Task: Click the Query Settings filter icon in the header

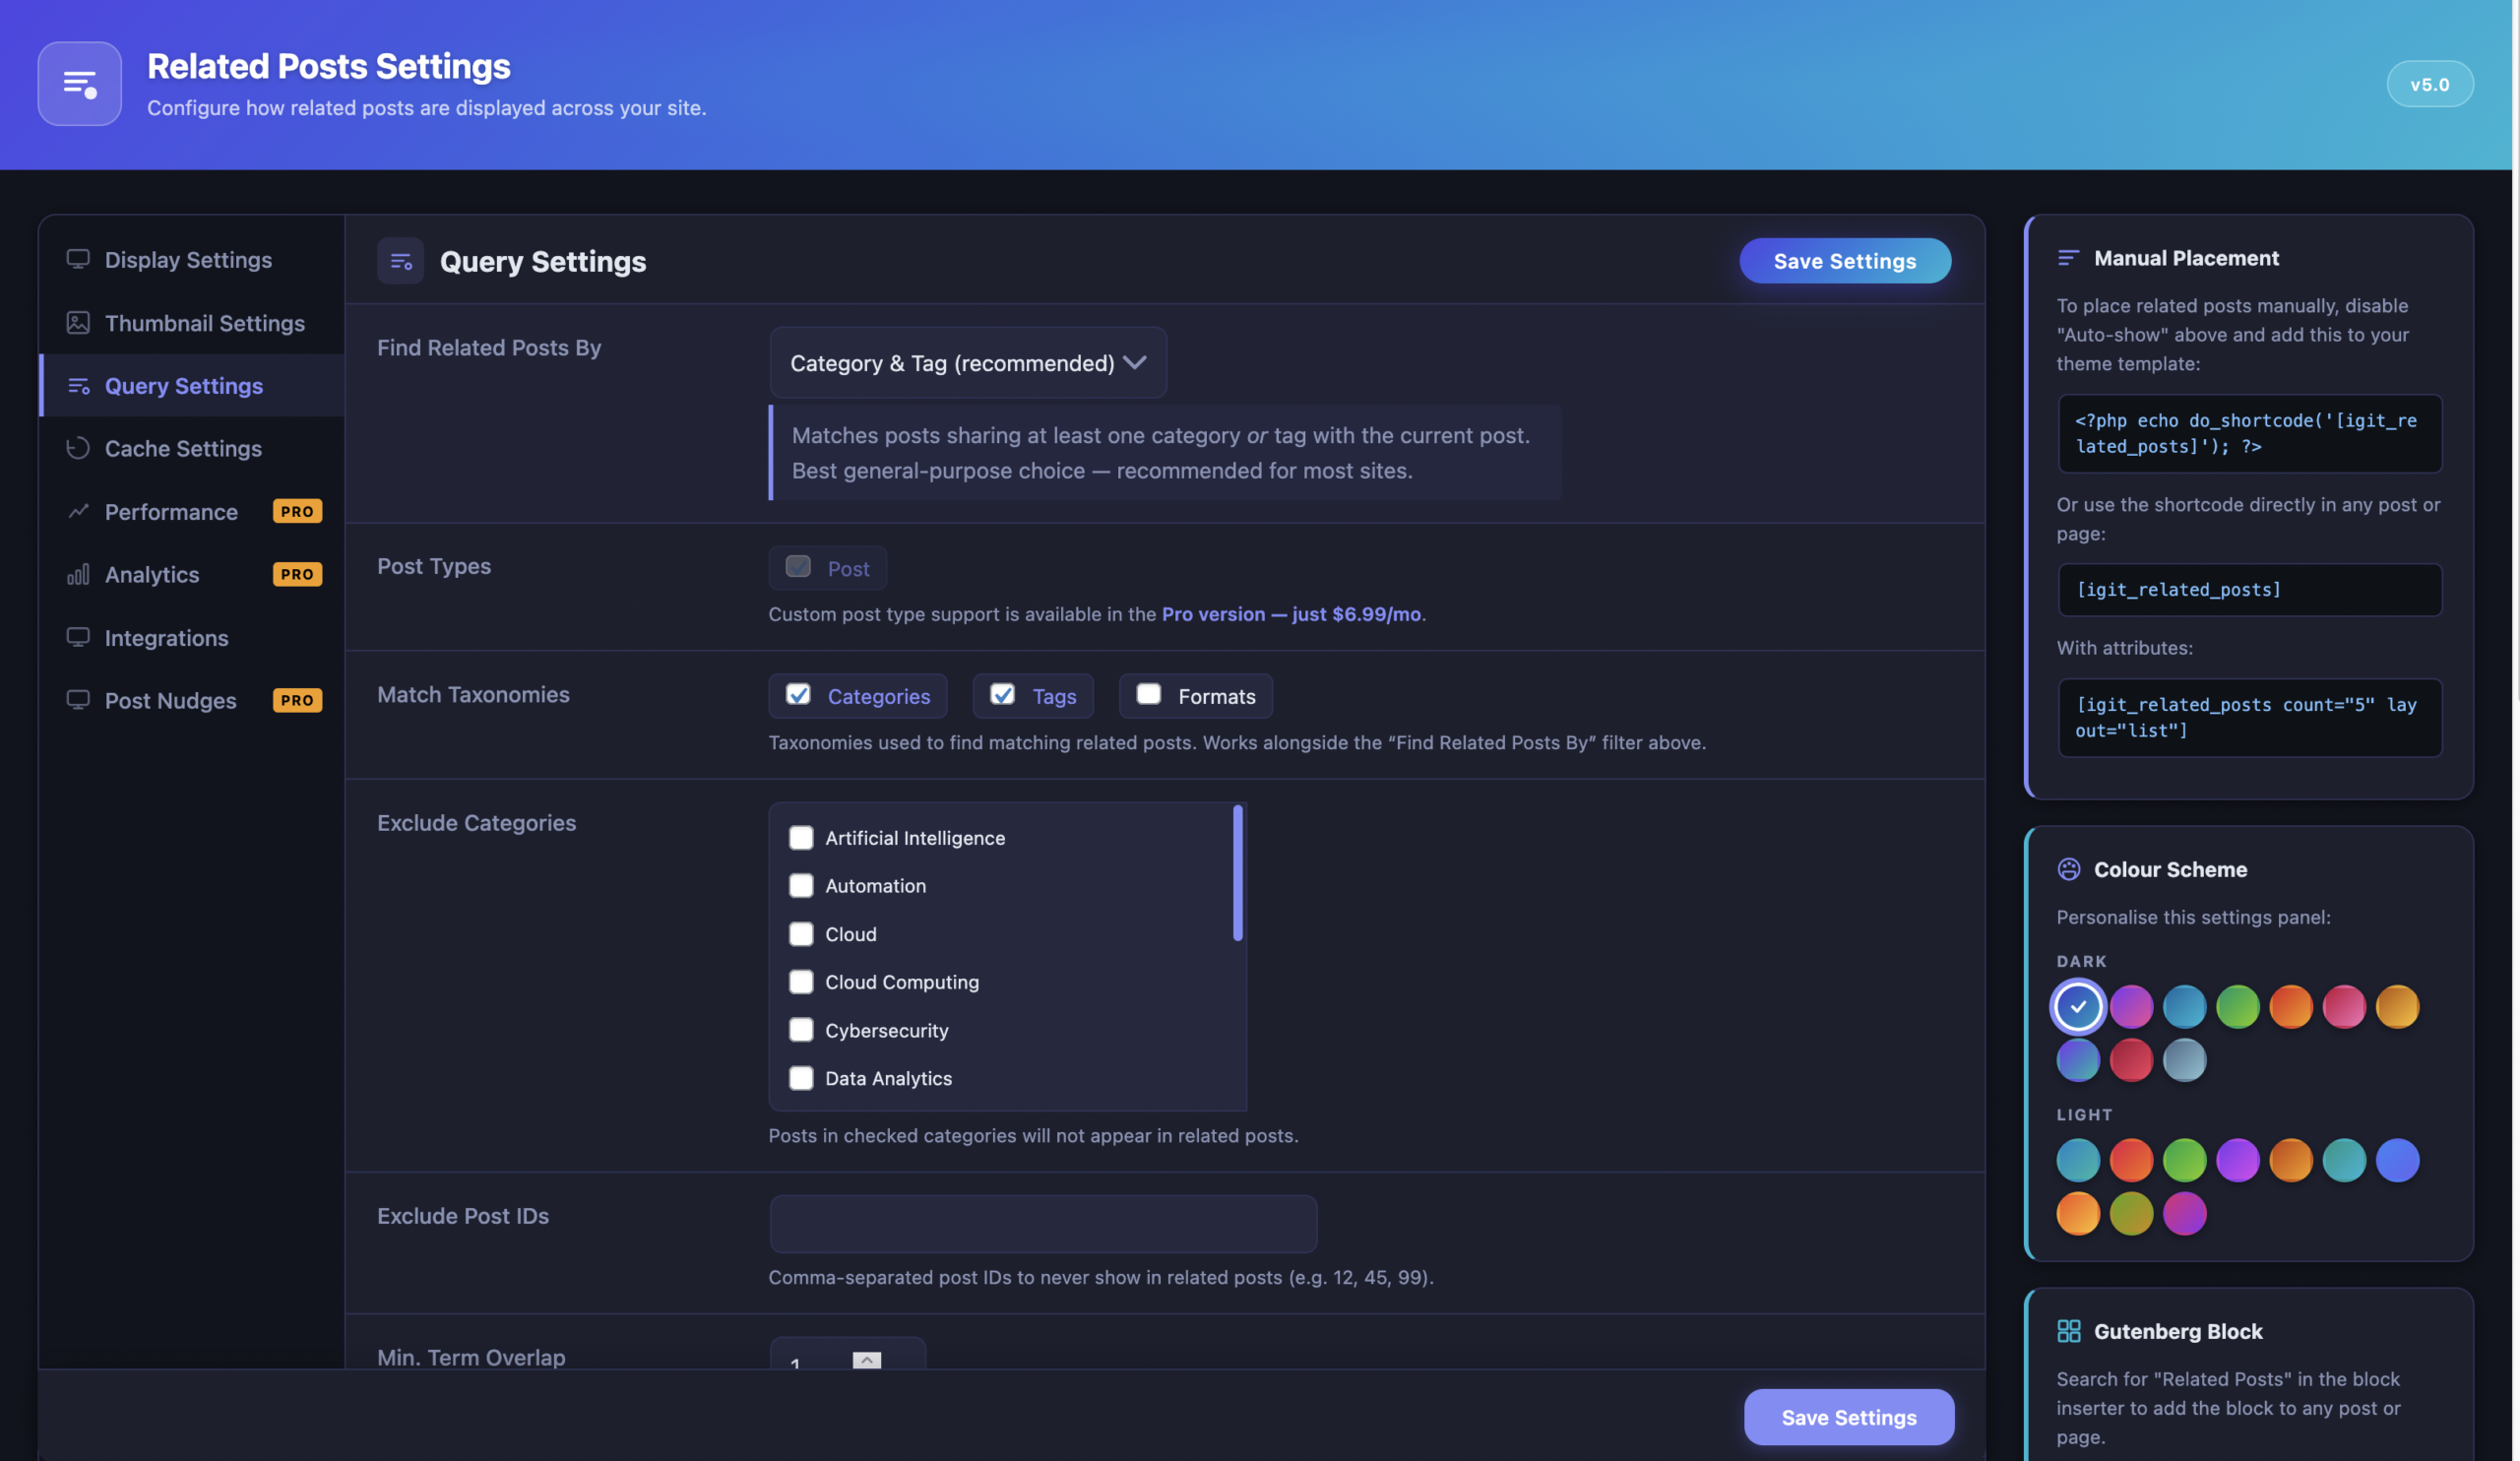Action: 400,260
